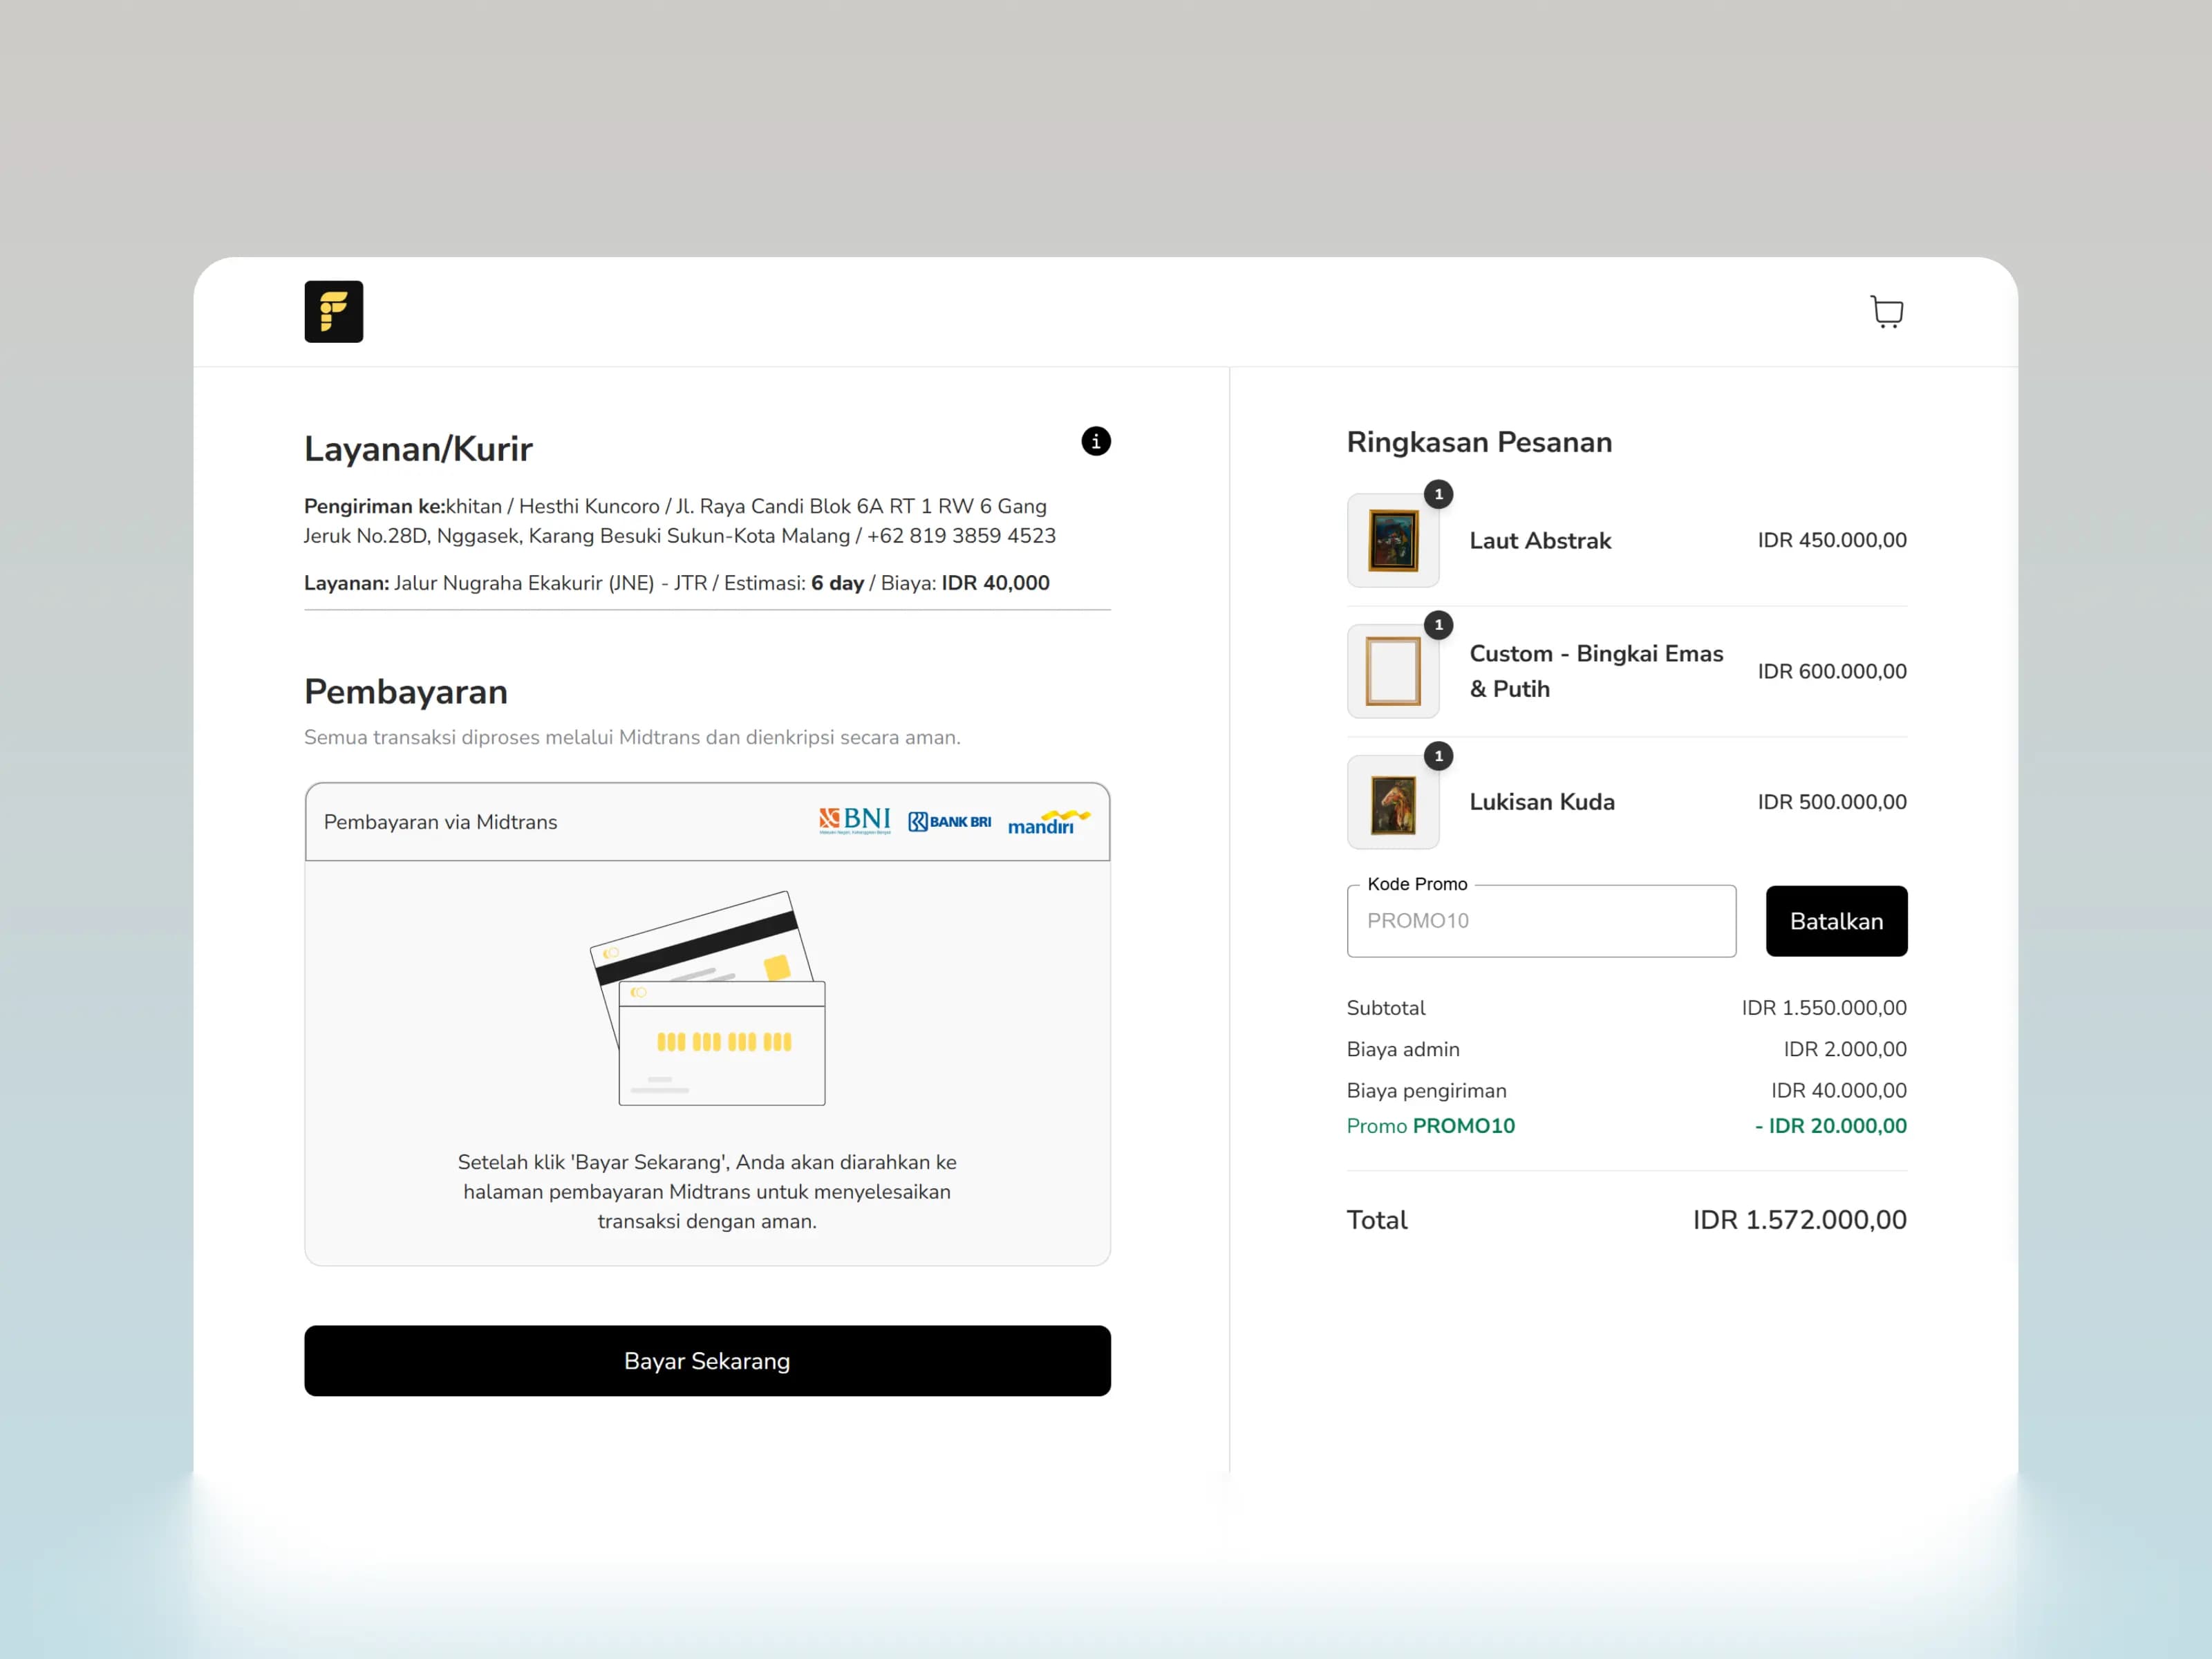This screenshot has height=1659, width=2212.
Task: Click quantity badge on Laut Abstrak
Action: tap(1438, 494)
